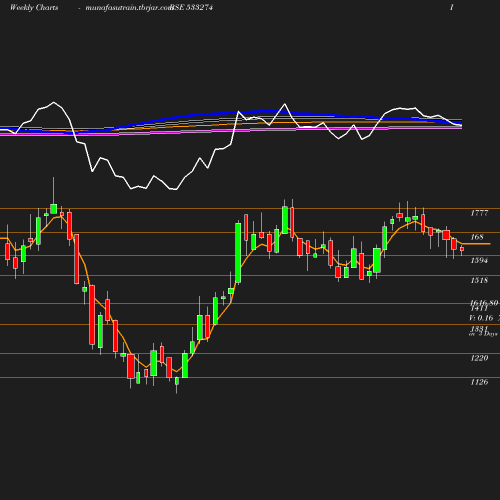Click the "Weekly Charts" title text
Screen dimensions: 500x500
[x=34, y=8]
